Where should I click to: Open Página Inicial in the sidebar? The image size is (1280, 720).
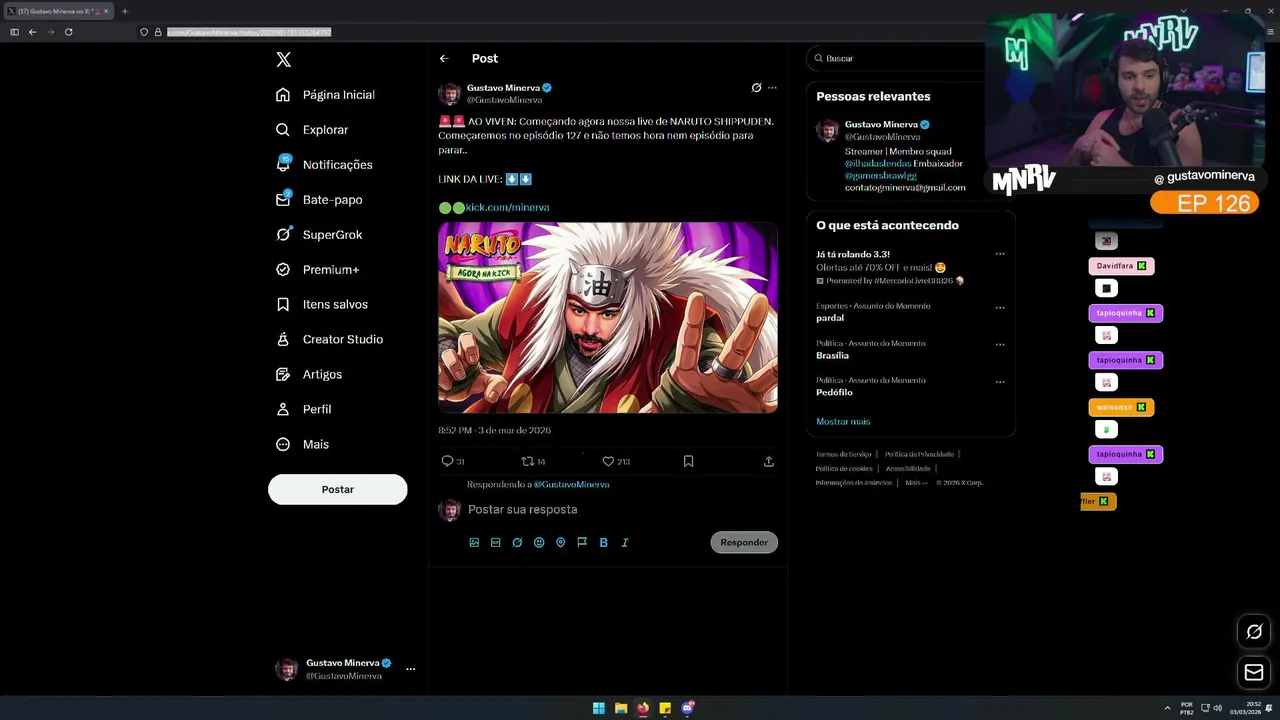point(326,95)
